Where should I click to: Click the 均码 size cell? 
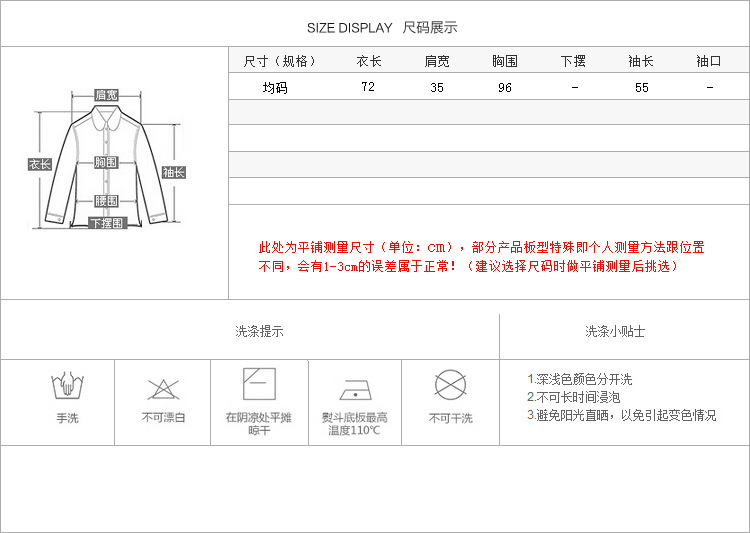point(275,88)
